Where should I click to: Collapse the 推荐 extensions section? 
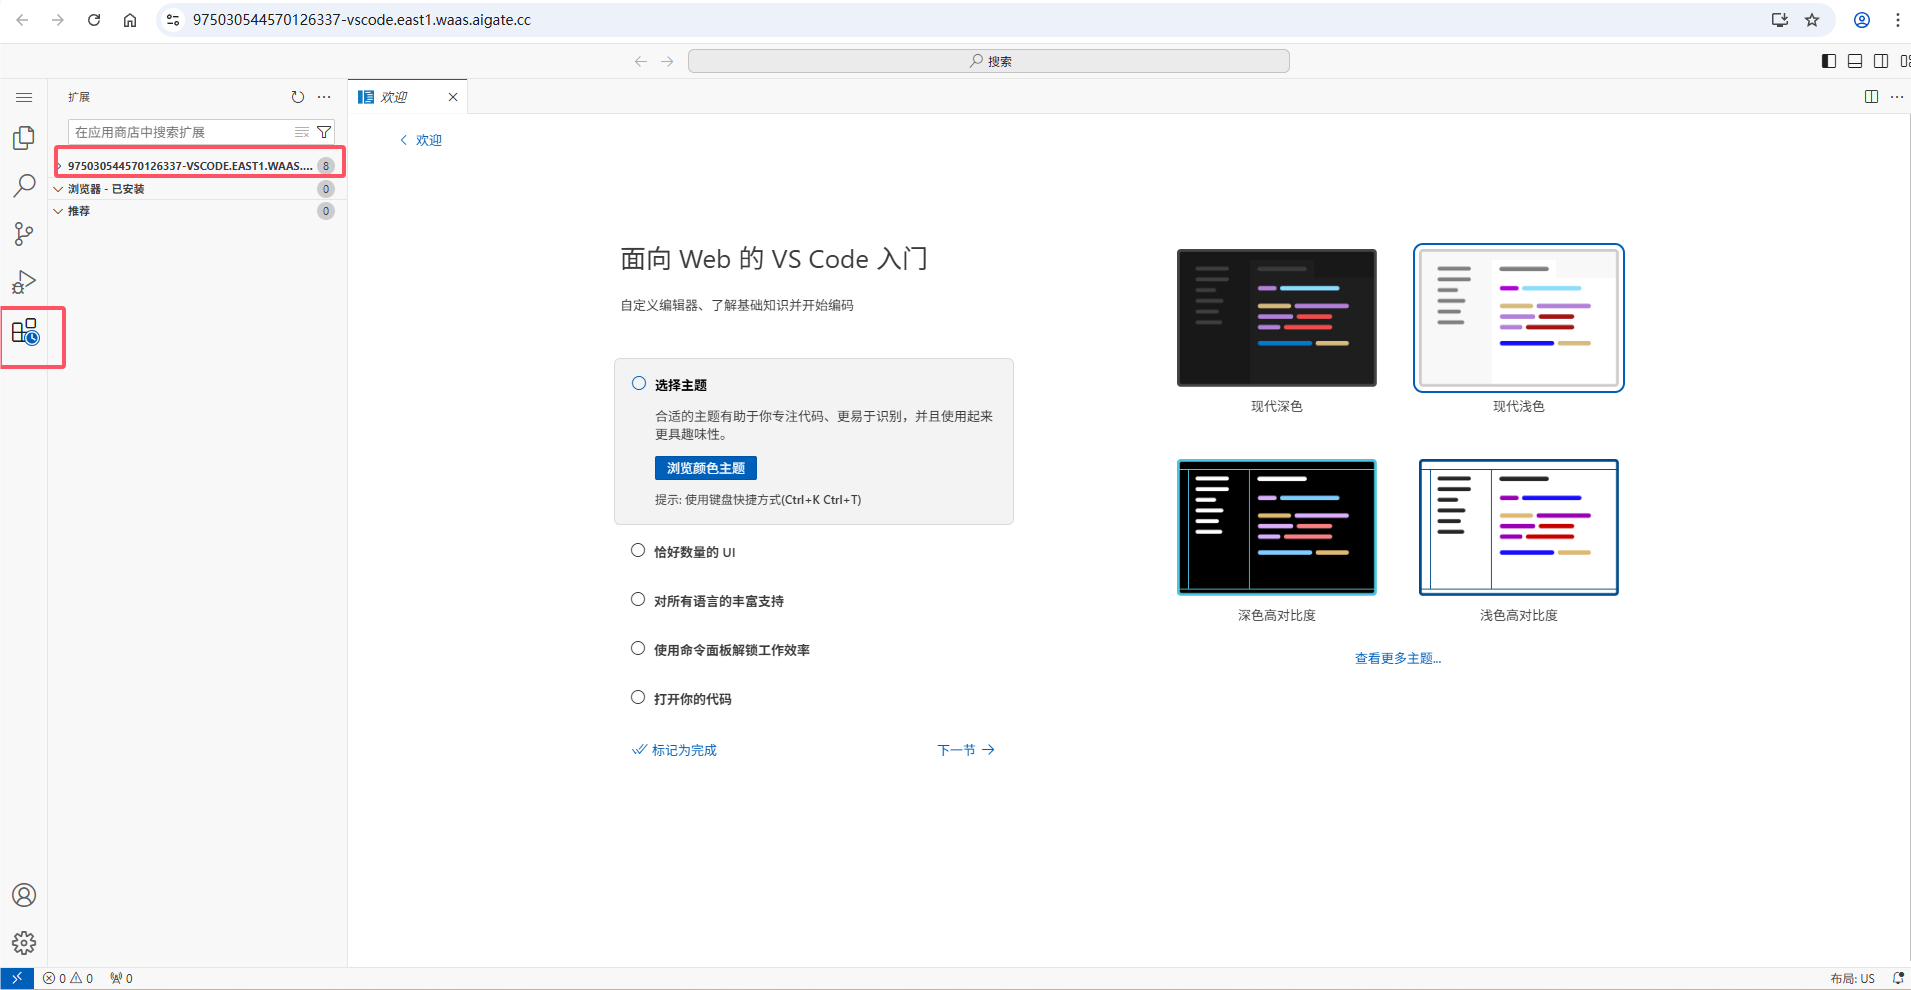tap(58, 211)
